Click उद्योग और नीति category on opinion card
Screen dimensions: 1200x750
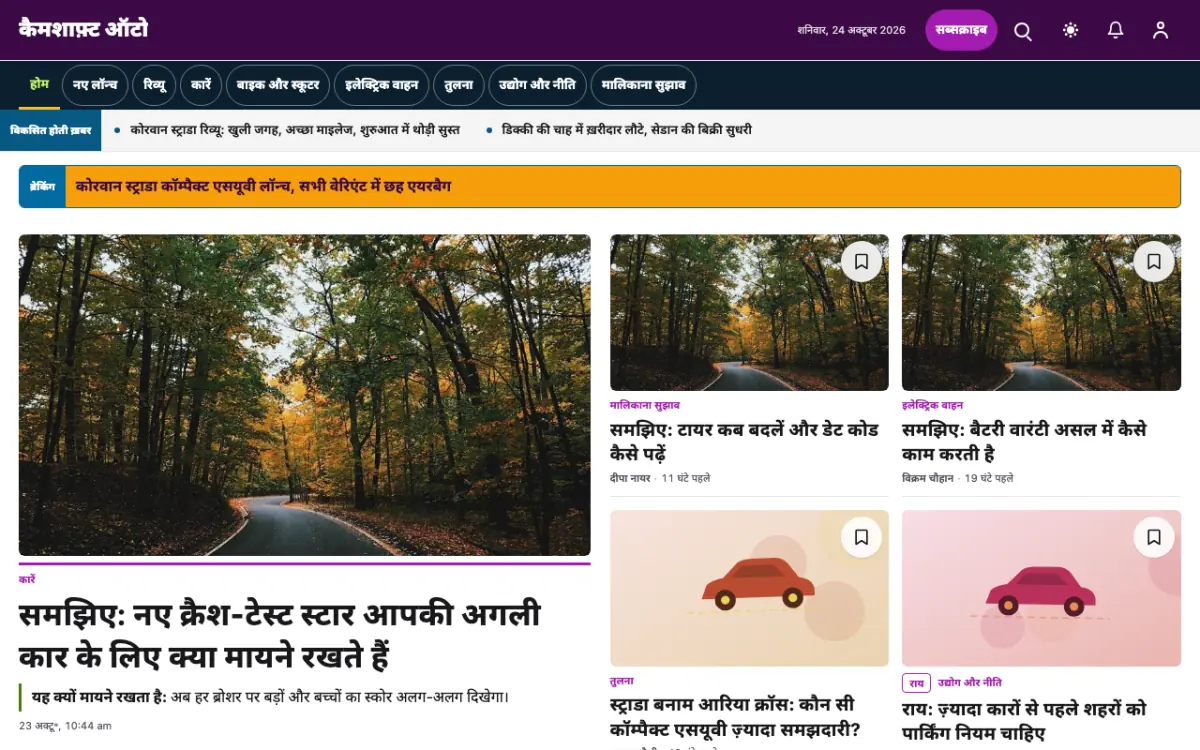click(970, 682)
